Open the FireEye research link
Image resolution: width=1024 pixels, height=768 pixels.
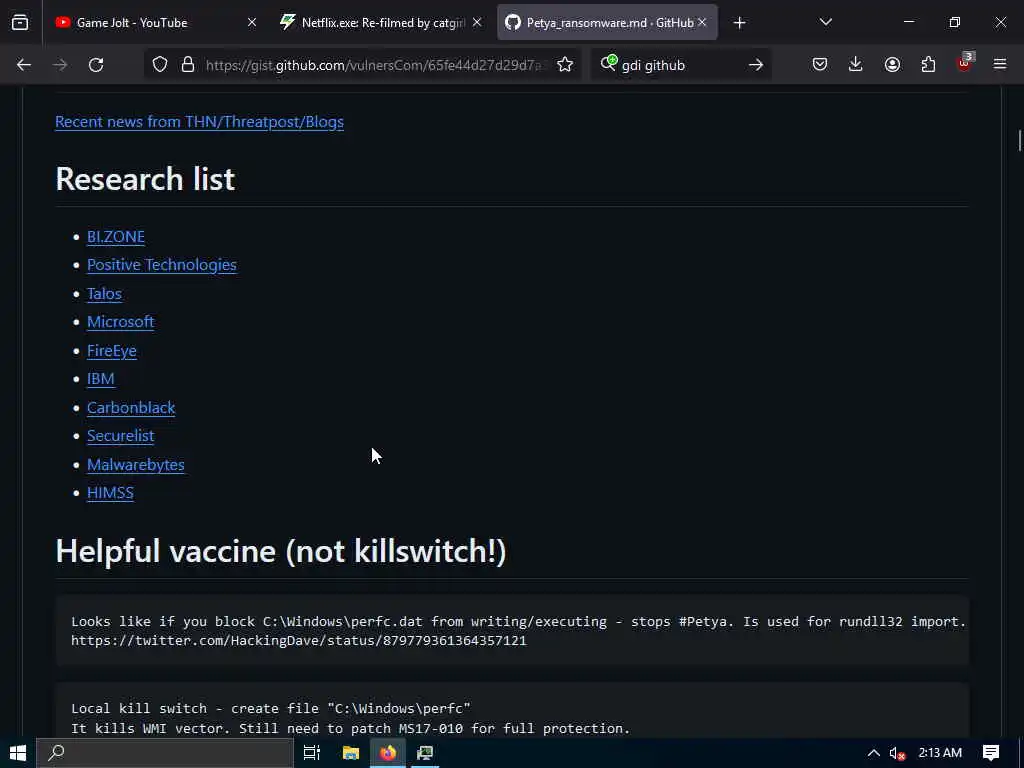(x=112, y=351)
